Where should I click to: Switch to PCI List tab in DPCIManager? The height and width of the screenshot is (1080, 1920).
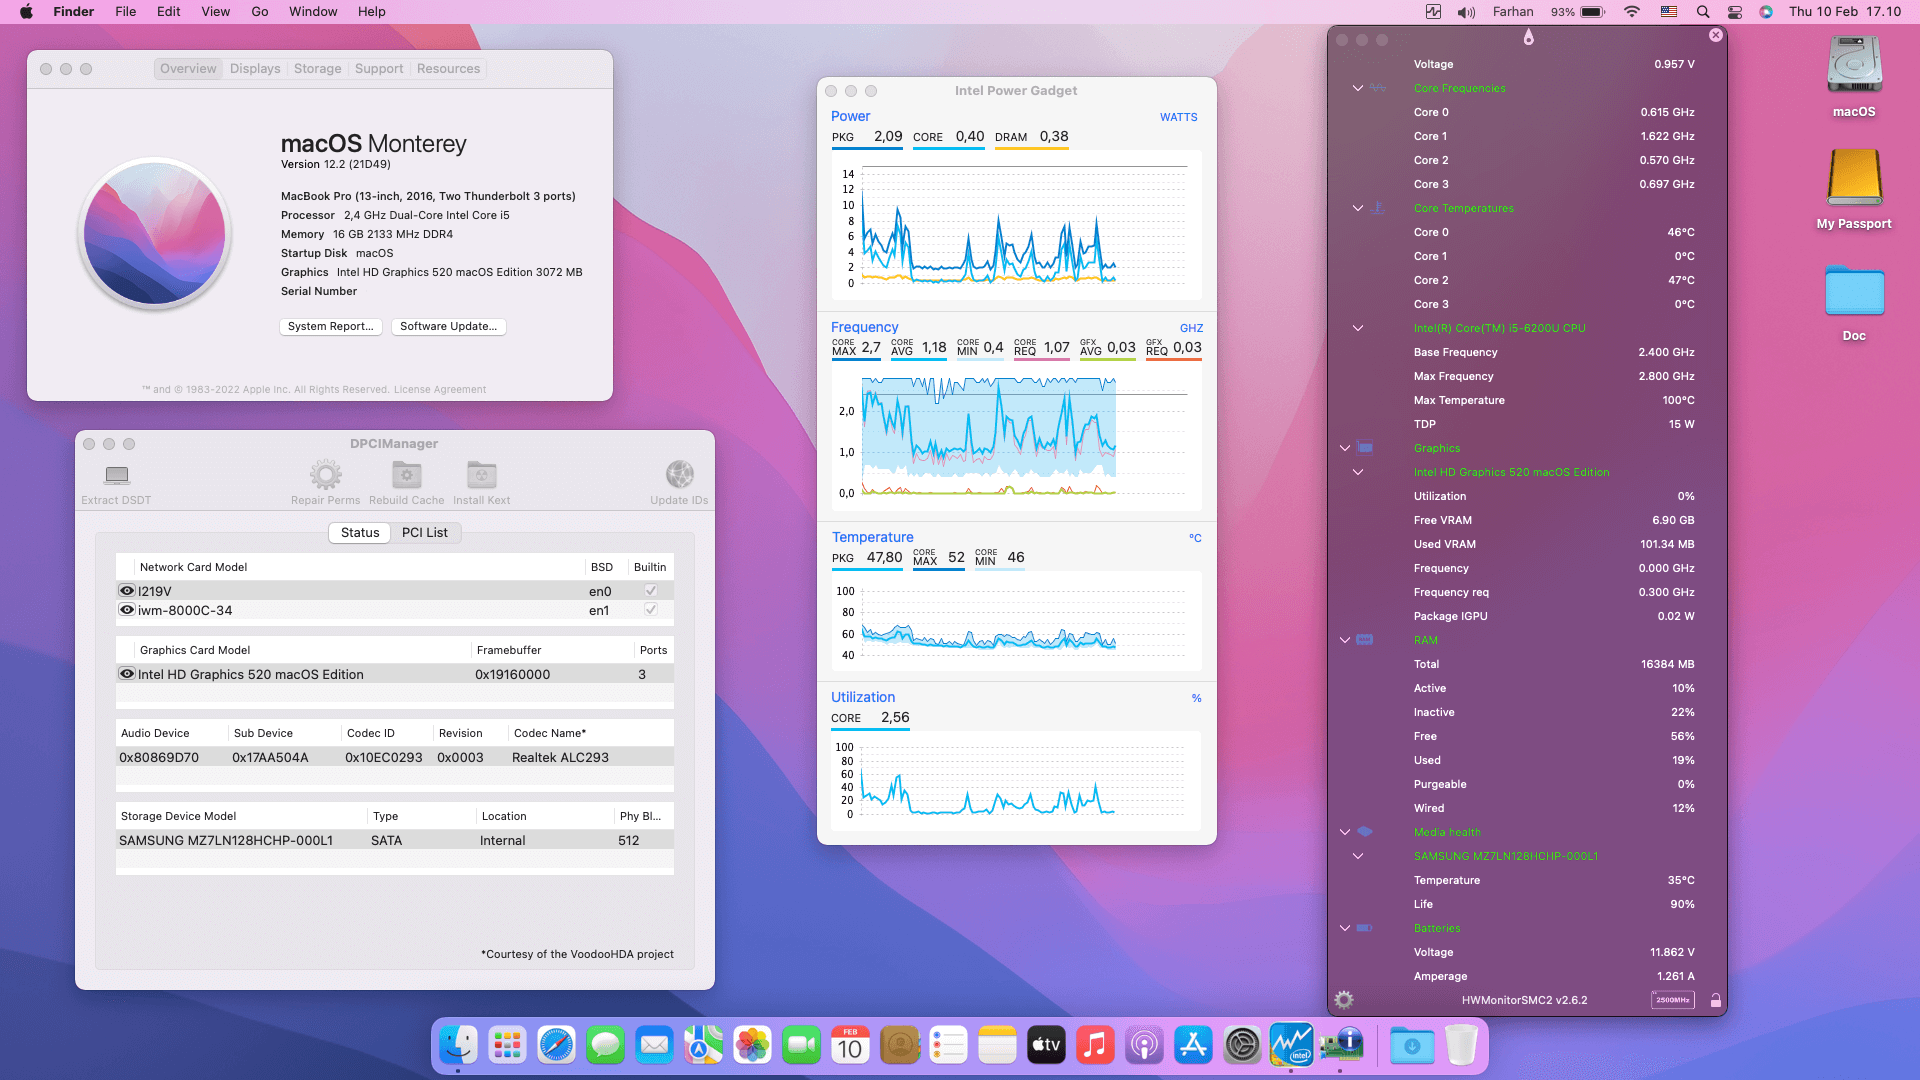click(x=424, y=533)
